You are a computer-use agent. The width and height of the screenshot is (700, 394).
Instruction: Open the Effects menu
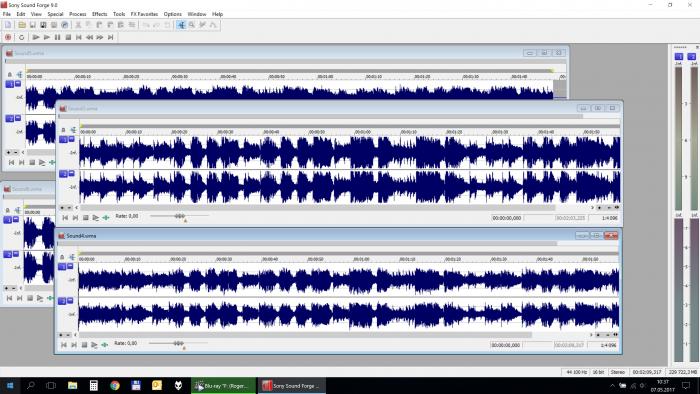pyautogui.click(x=99, y=14)
